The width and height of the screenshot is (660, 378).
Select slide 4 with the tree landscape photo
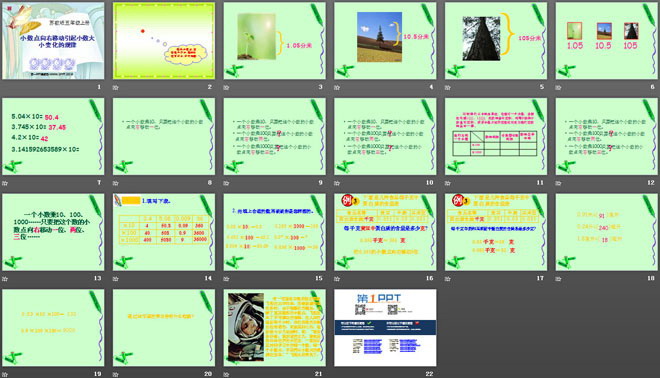[385, 40]
